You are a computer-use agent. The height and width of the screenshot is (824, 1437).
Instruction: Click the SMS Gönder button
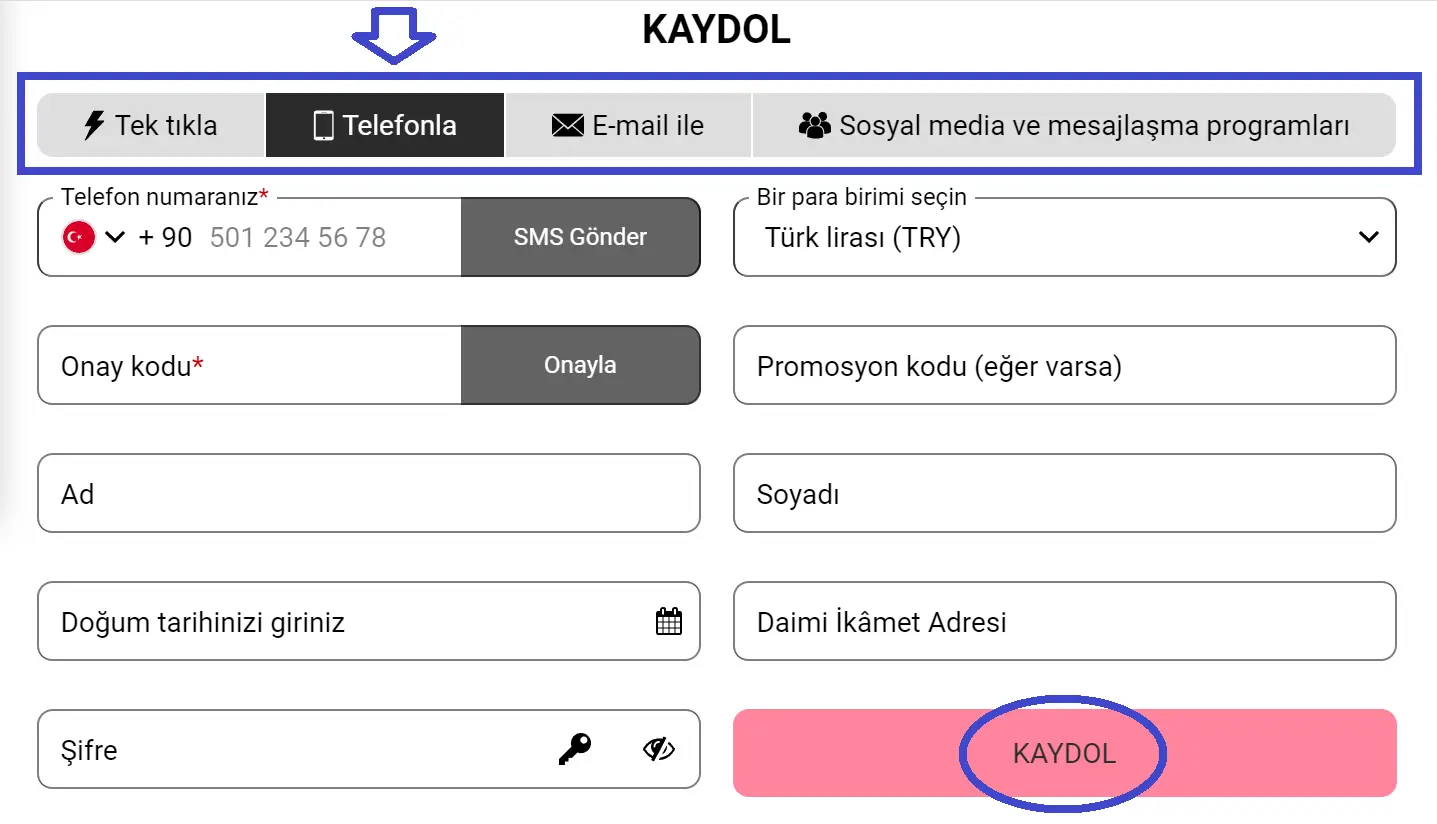coord(580,237)
